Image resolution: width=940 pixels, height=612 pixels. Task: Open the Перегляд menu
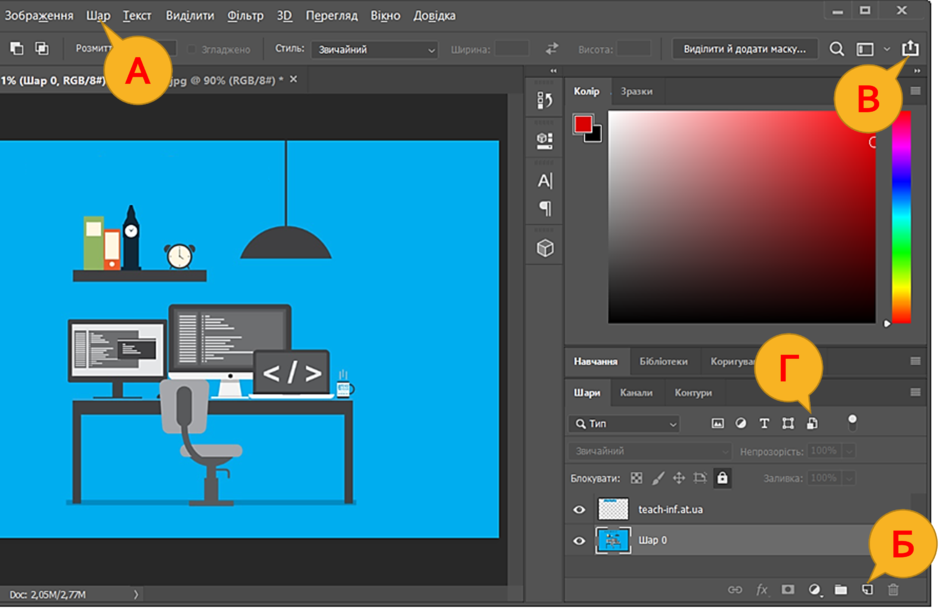click(332, 16)
